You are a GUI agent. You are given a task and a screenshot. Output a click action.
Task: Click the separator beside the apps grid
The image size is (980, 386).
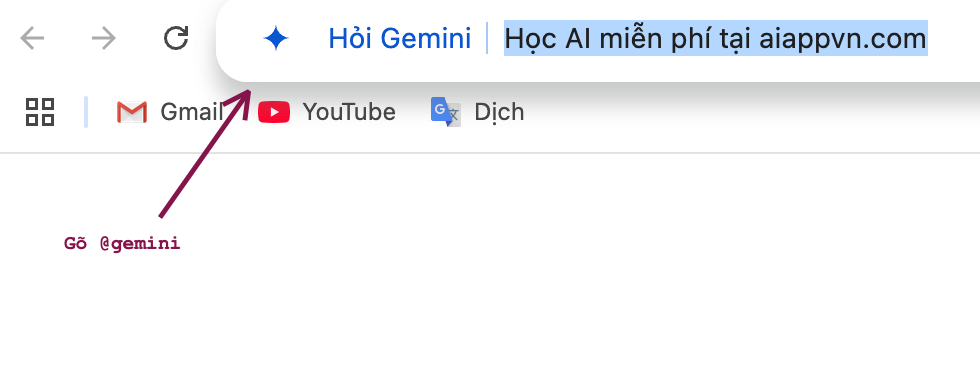86,112
